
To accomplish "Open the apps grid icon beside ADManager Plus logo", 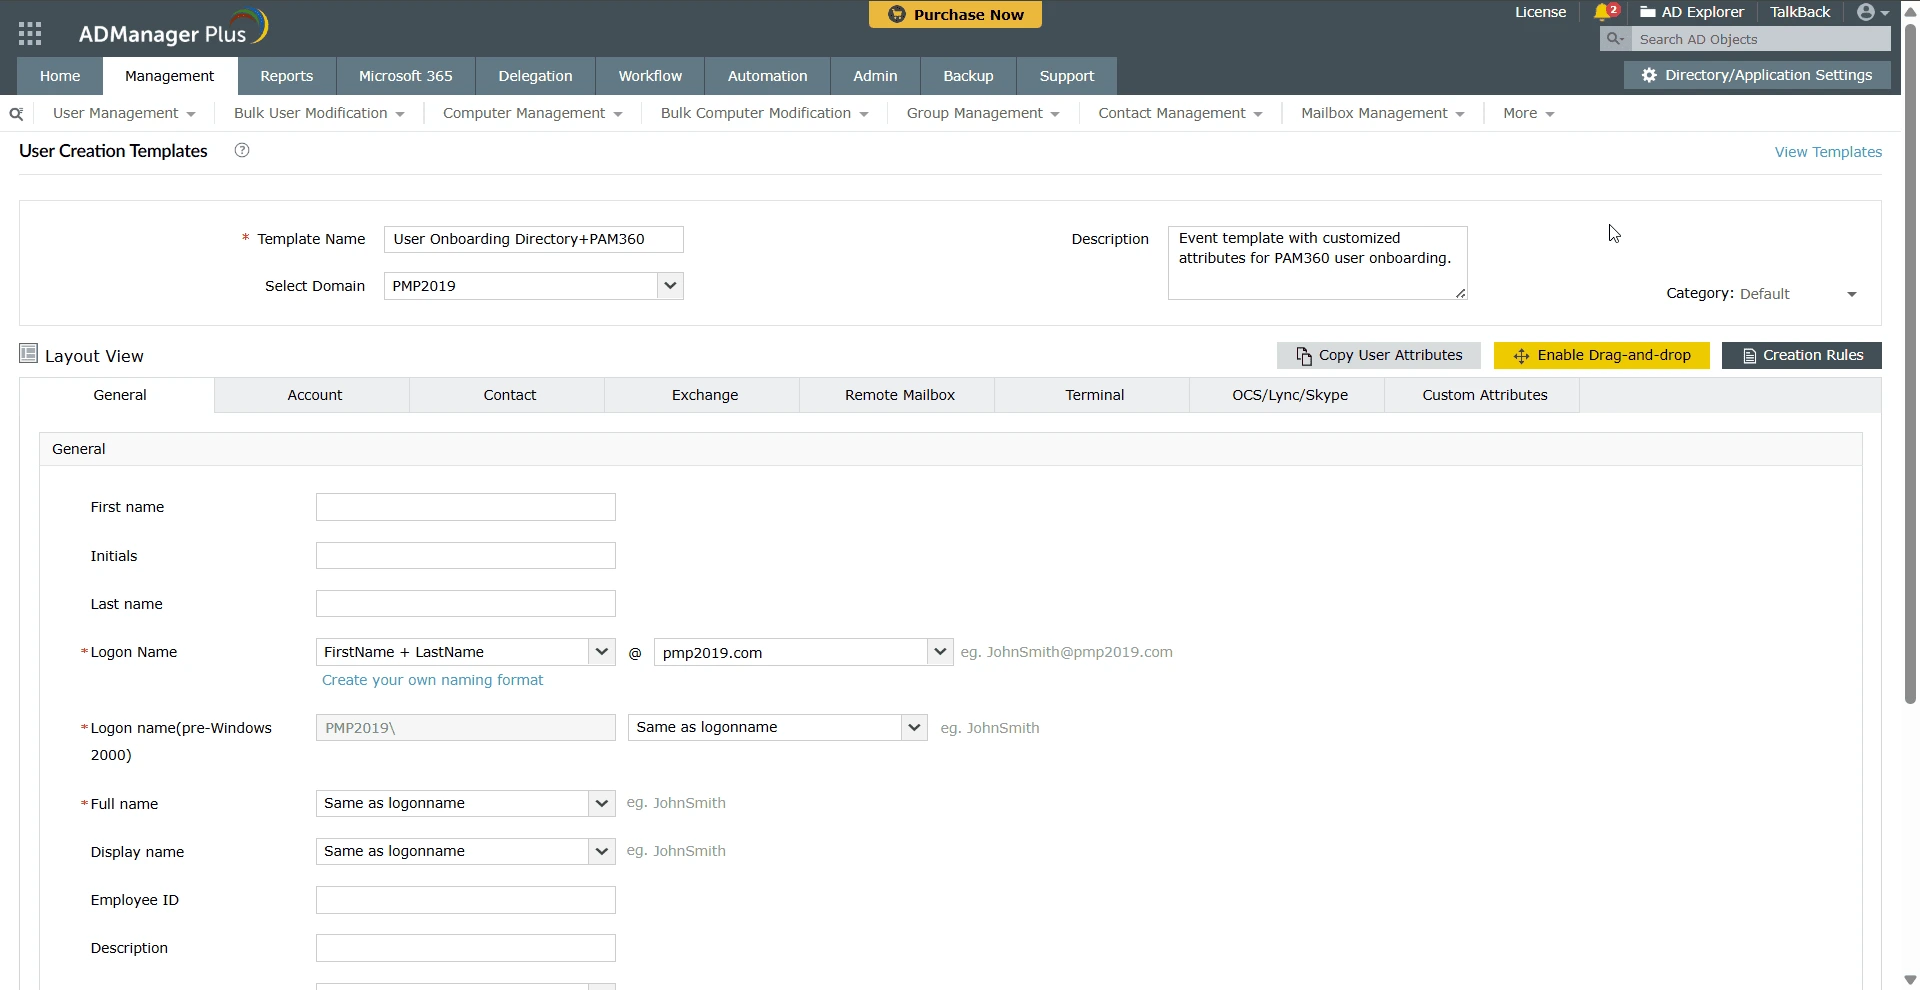I will tap(30, 32).
